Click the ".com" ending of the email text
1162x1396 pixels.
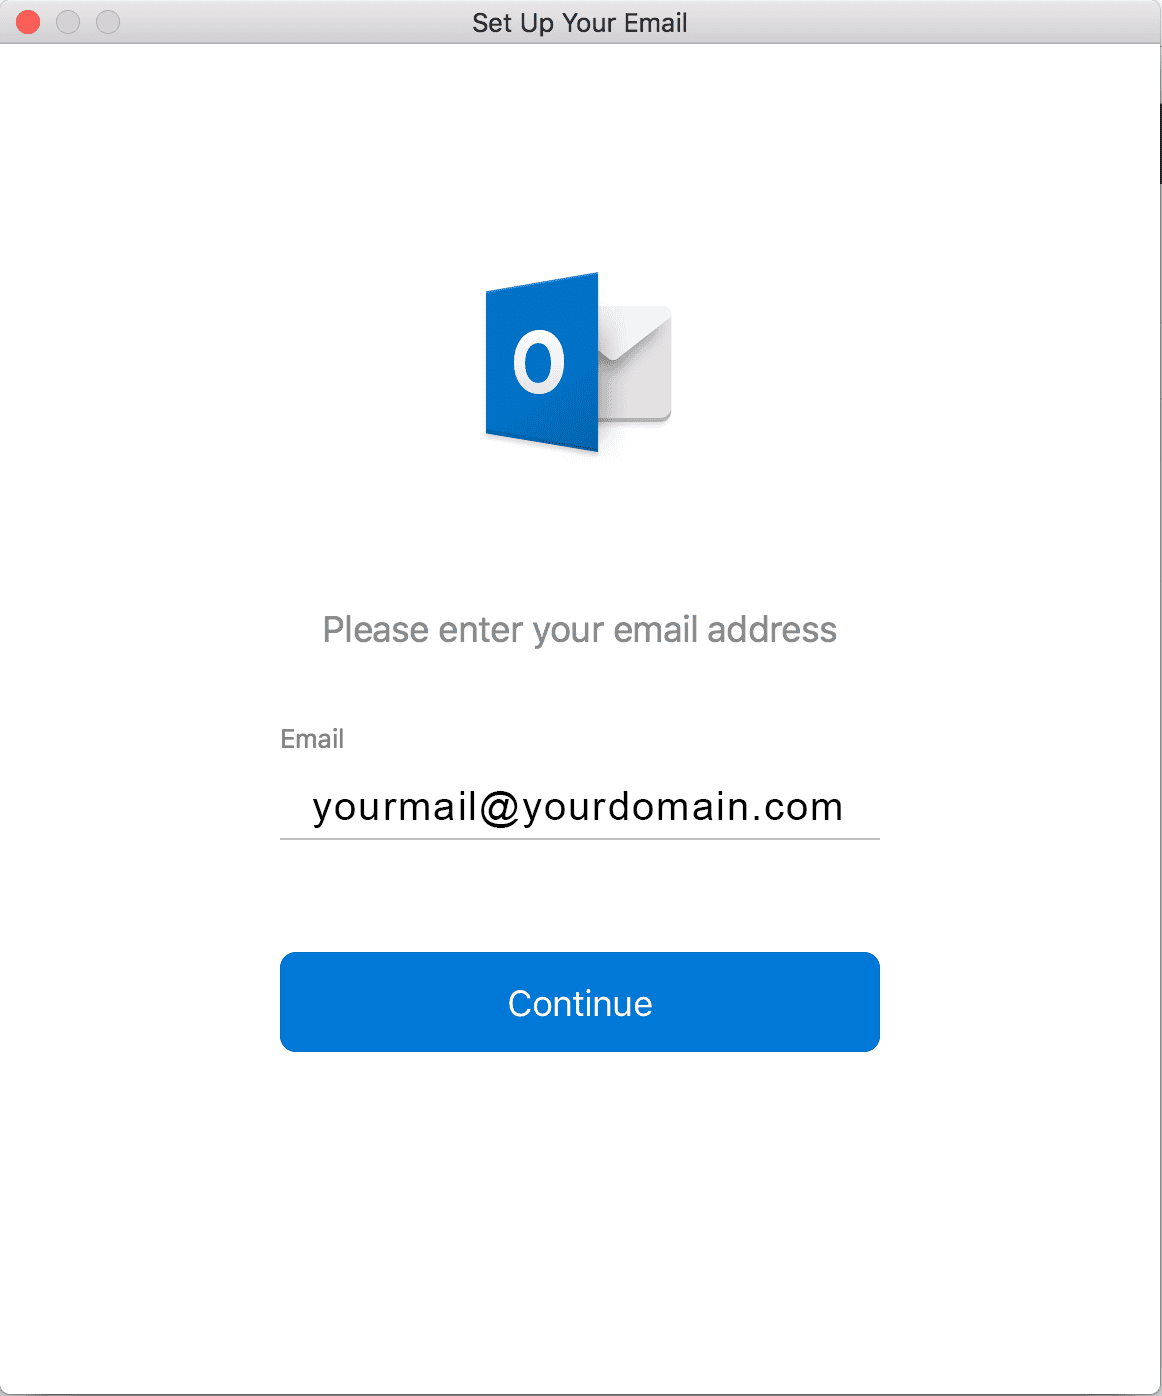click(802, 807)
